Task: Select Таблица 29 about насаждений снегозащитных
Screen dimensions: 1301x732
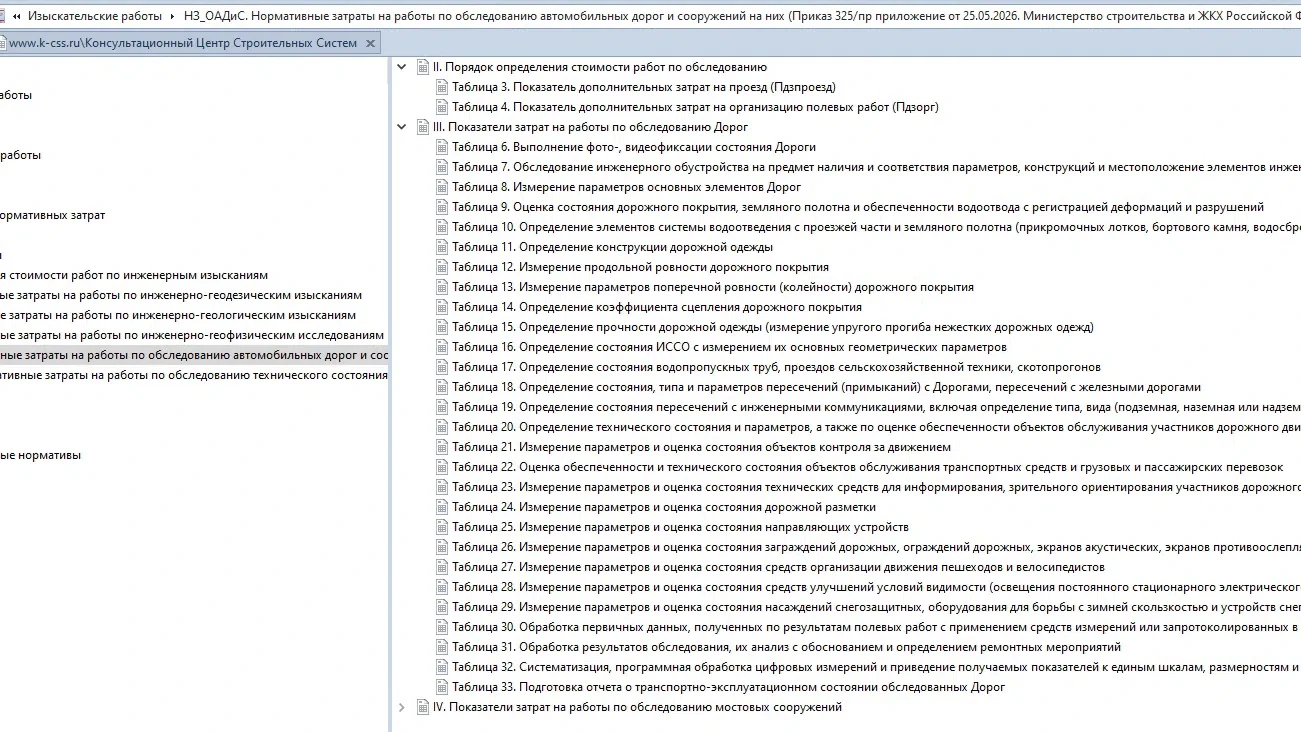Action: [876, 607]
